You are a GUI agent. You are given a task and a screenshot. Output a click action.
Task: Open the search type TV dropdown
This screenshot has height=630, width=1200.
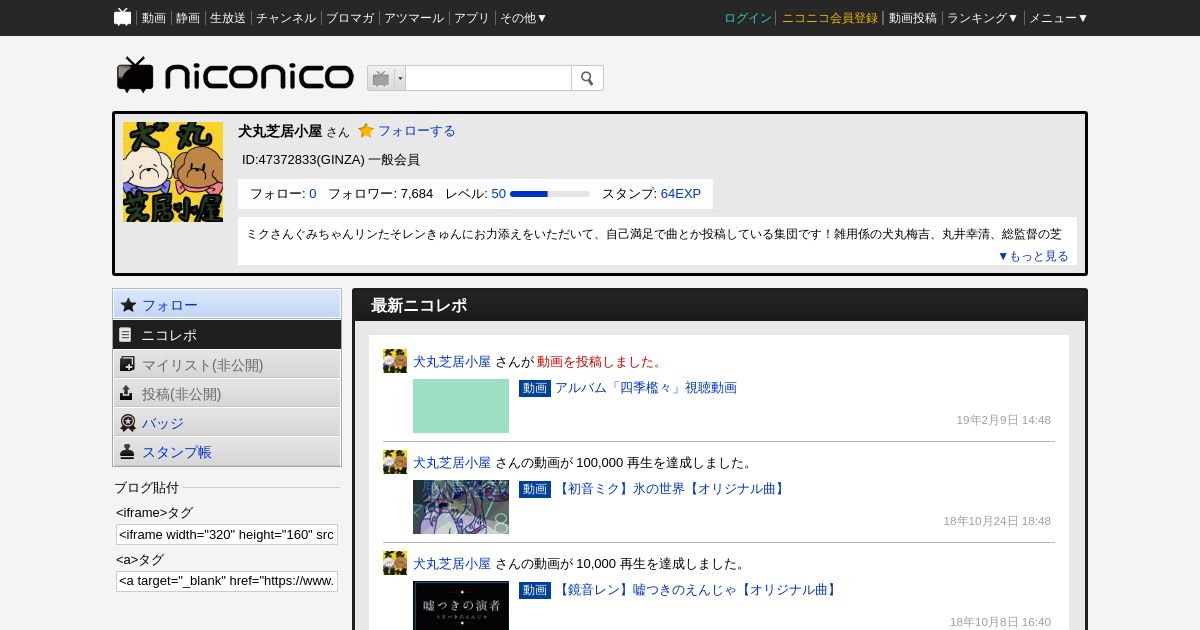(x=386, y=78)
